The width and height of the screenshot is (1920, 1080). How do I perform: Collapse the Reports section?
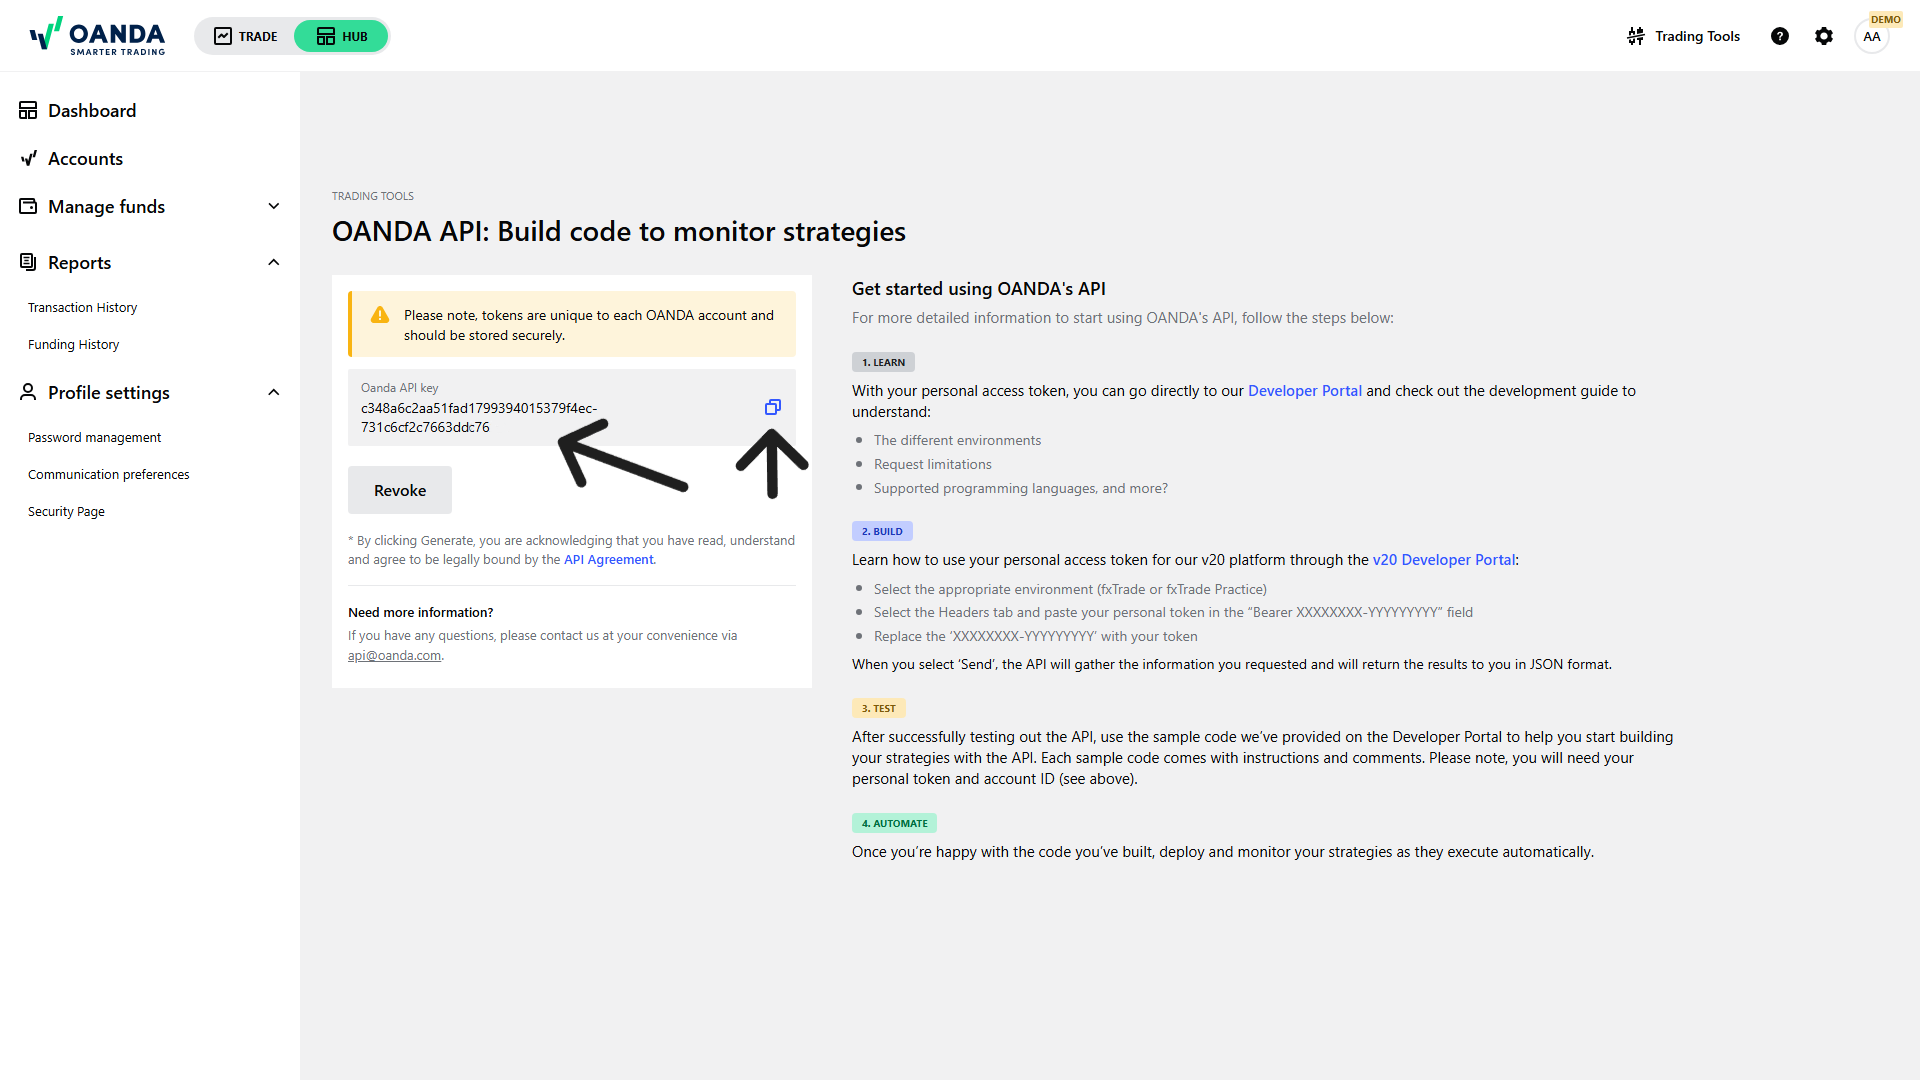(x=150, y=262)
